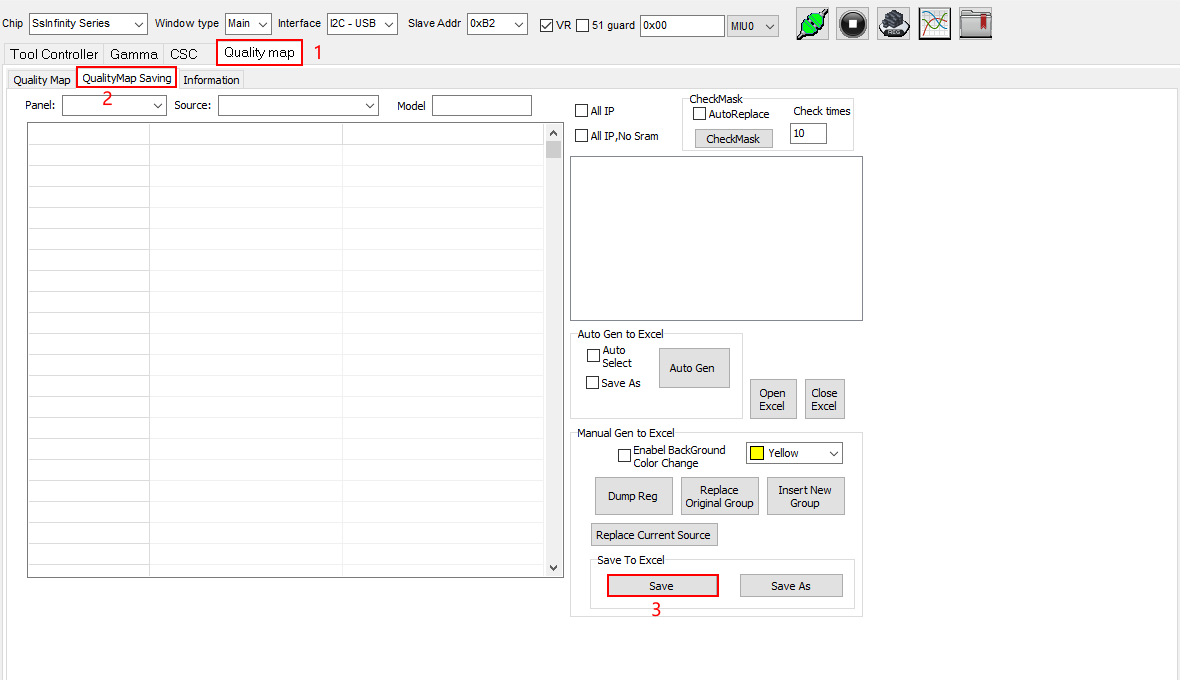
Task: Open the Quality Map sub-tab
Action: coord(41,80)
